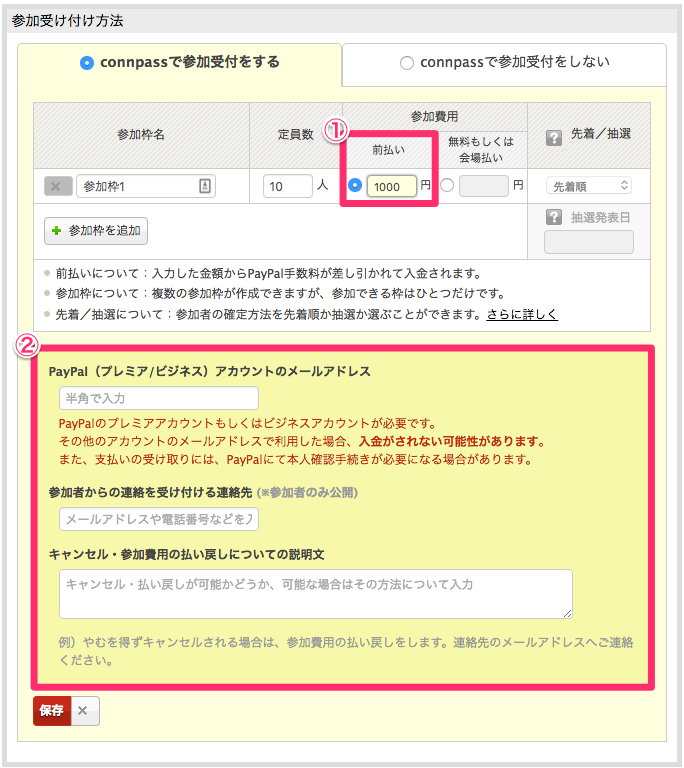Click the 参加枠名 column header text
This screenshot has height=768, width=684.
[141, 134]
